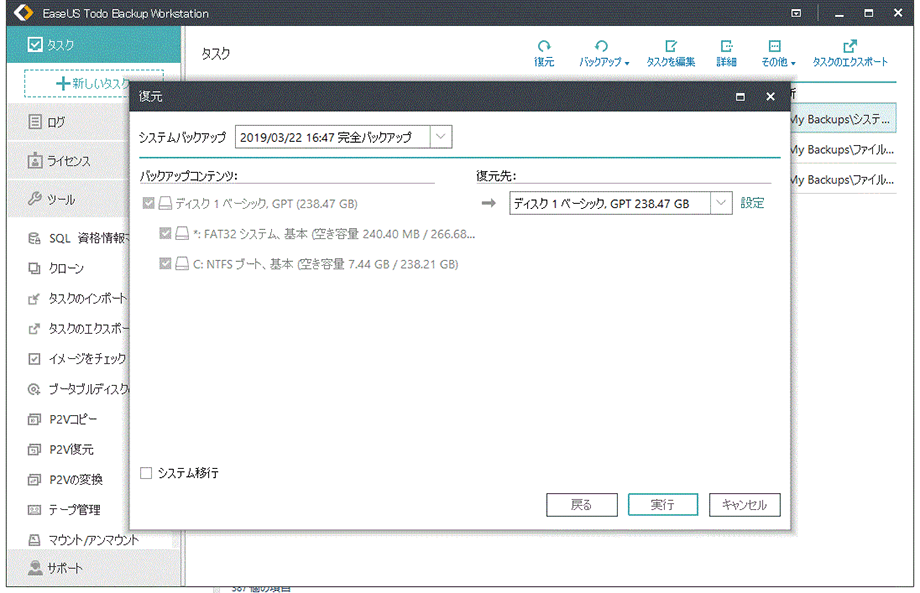Open the バックアップ toolbar dropdown
The width and height of the screenshot is (920, 593).
tap(604, 53)
